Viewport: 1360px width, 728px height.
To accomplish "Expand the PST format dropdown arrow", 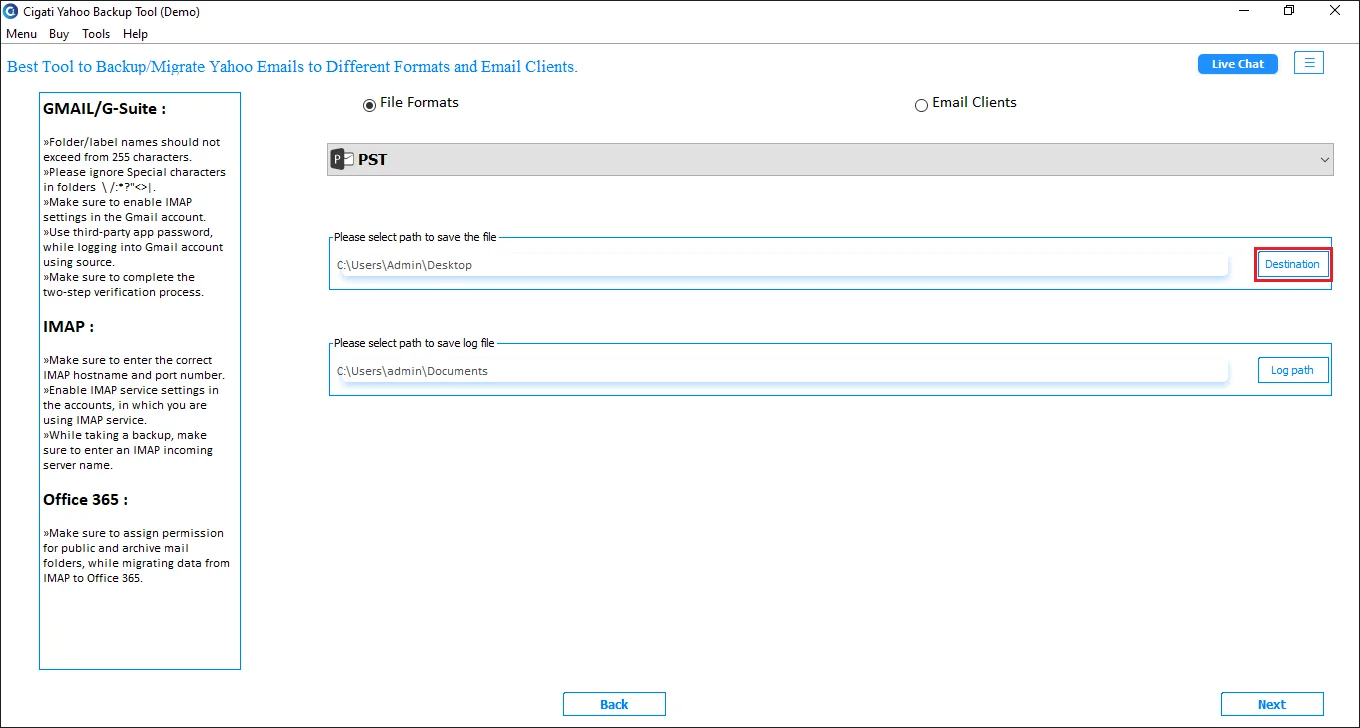I will [x=1325, y=160].
